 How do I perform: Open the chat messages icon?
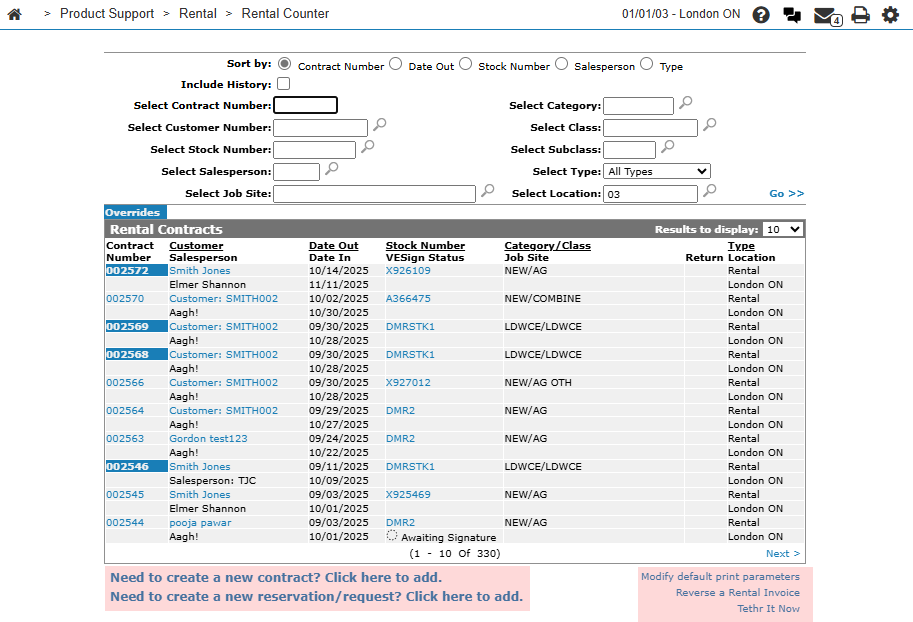792,15
